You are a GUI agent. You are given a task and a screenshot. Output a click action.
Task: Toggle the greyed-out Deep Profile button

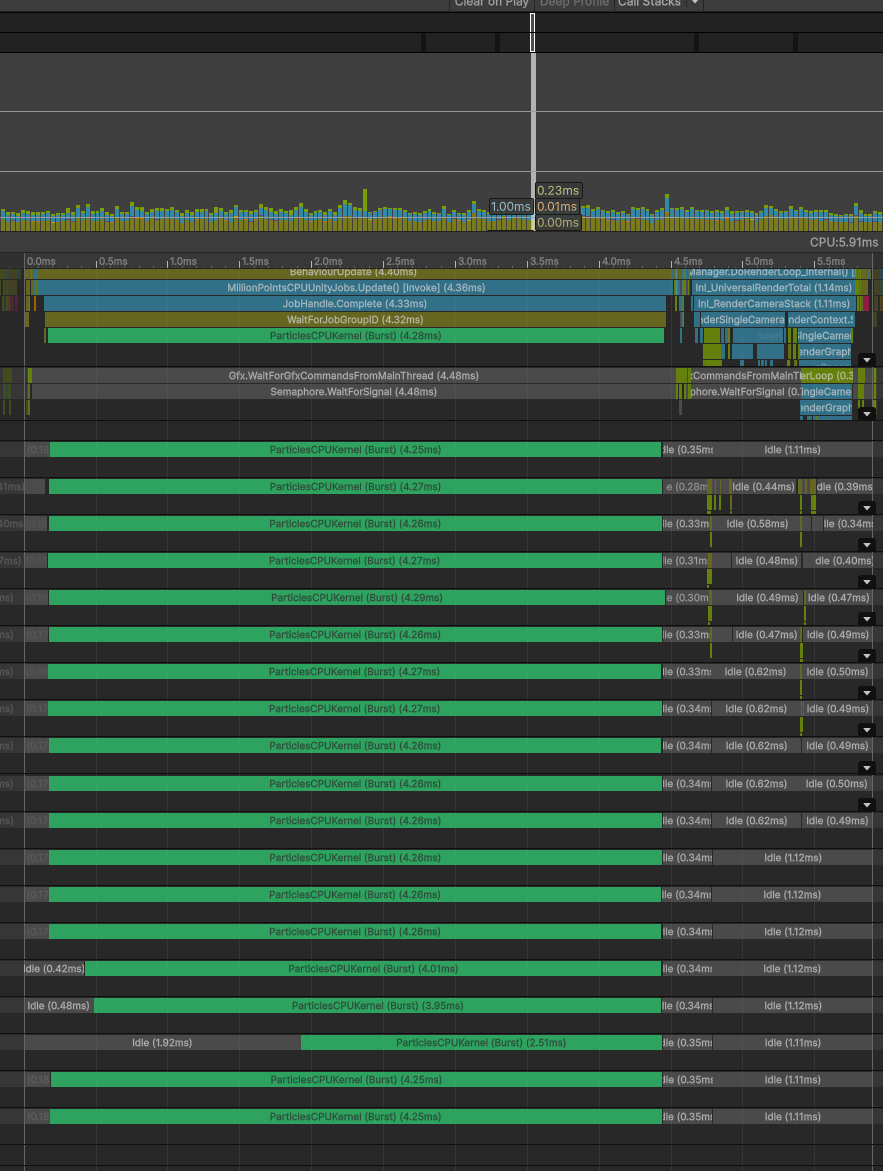[x=574, y=4]
